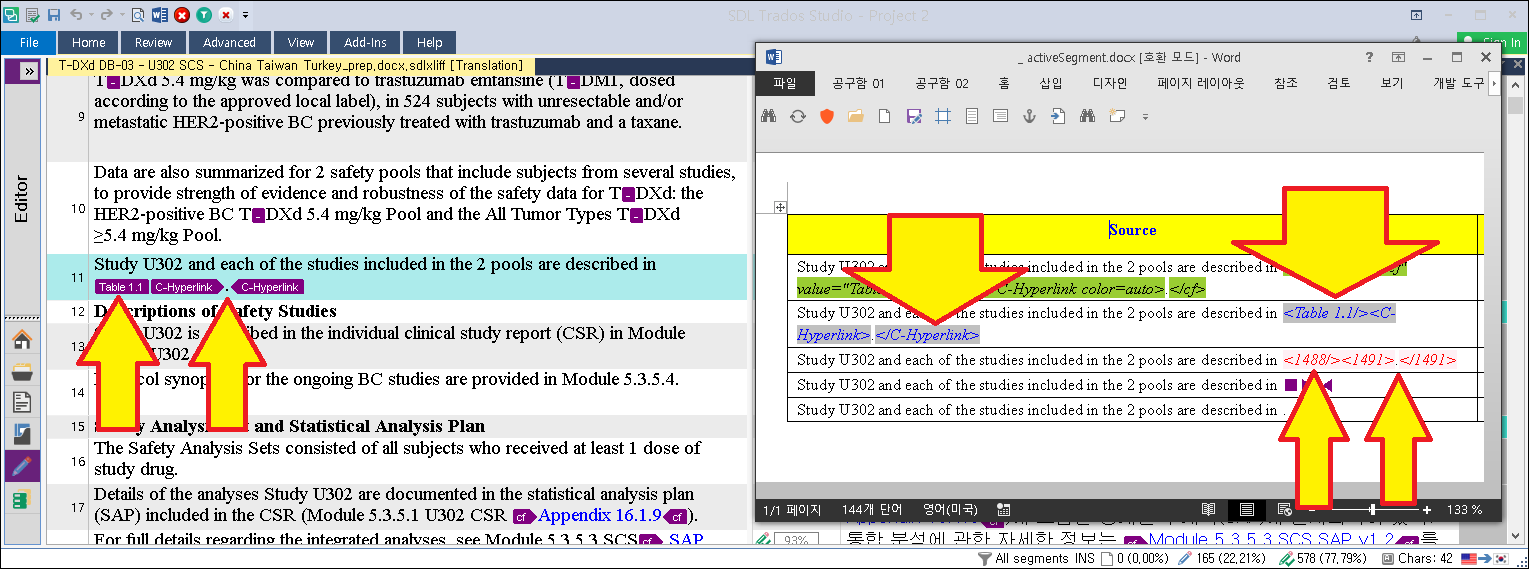Click the green circle T icon
The height and width of the screenshot is (569, 1529).
point(204,15)
